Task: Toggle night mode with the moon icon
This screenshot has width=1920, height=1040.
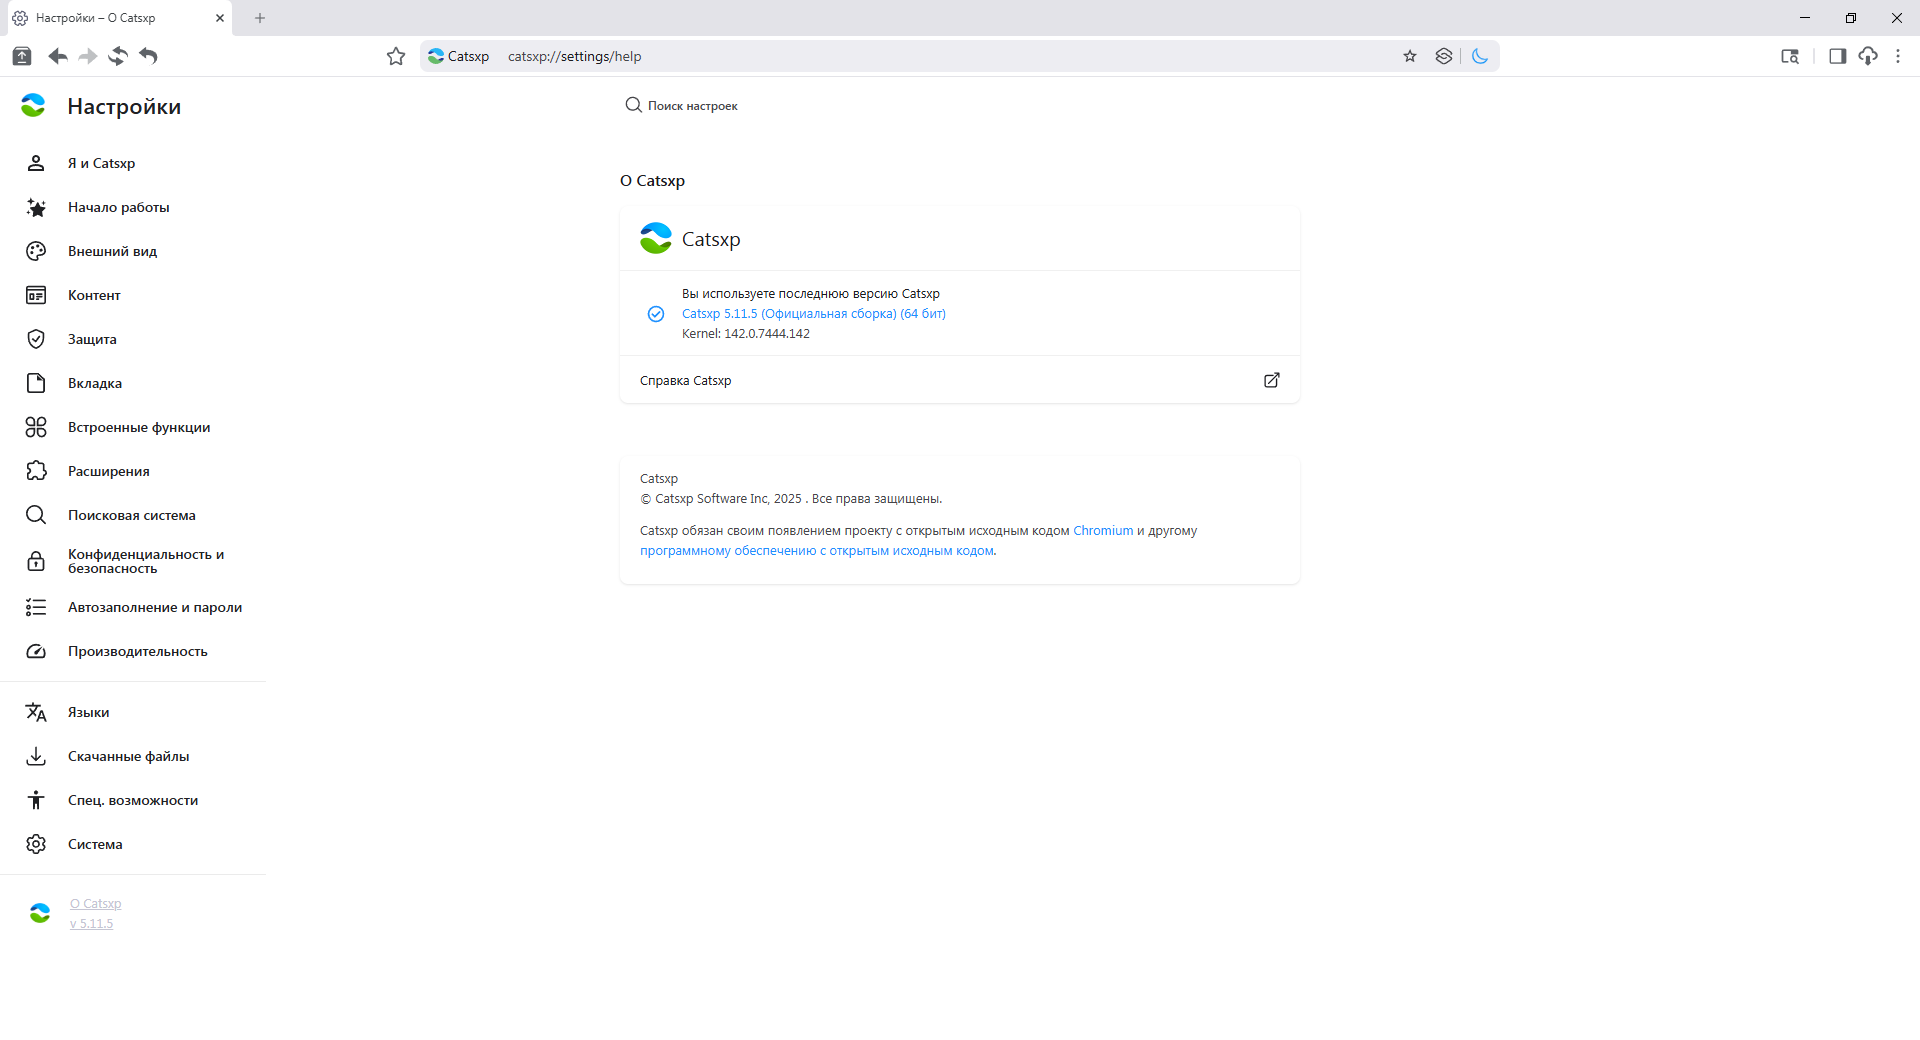Action: (1480, 56)
